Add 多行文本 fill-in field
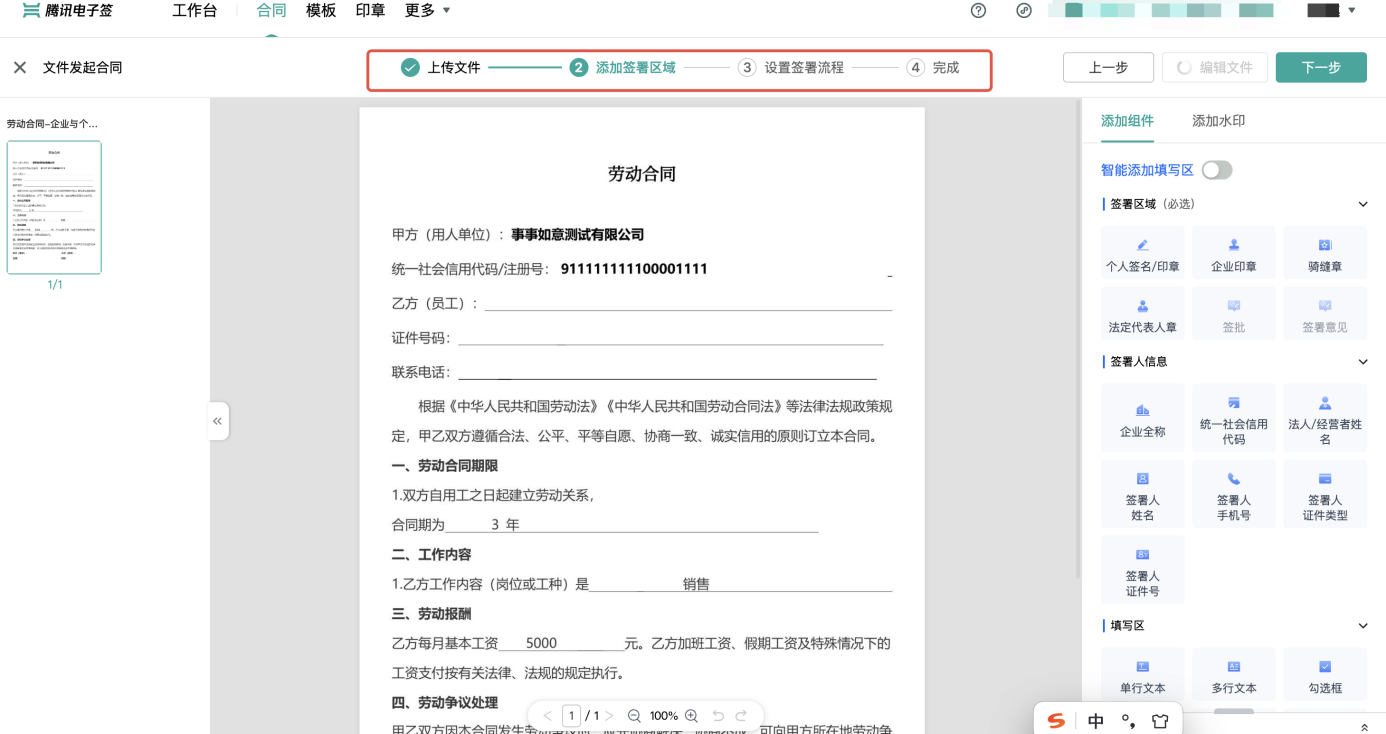Image resolution: width=1386 pixels, height=734 pixels. (1233, 676)
